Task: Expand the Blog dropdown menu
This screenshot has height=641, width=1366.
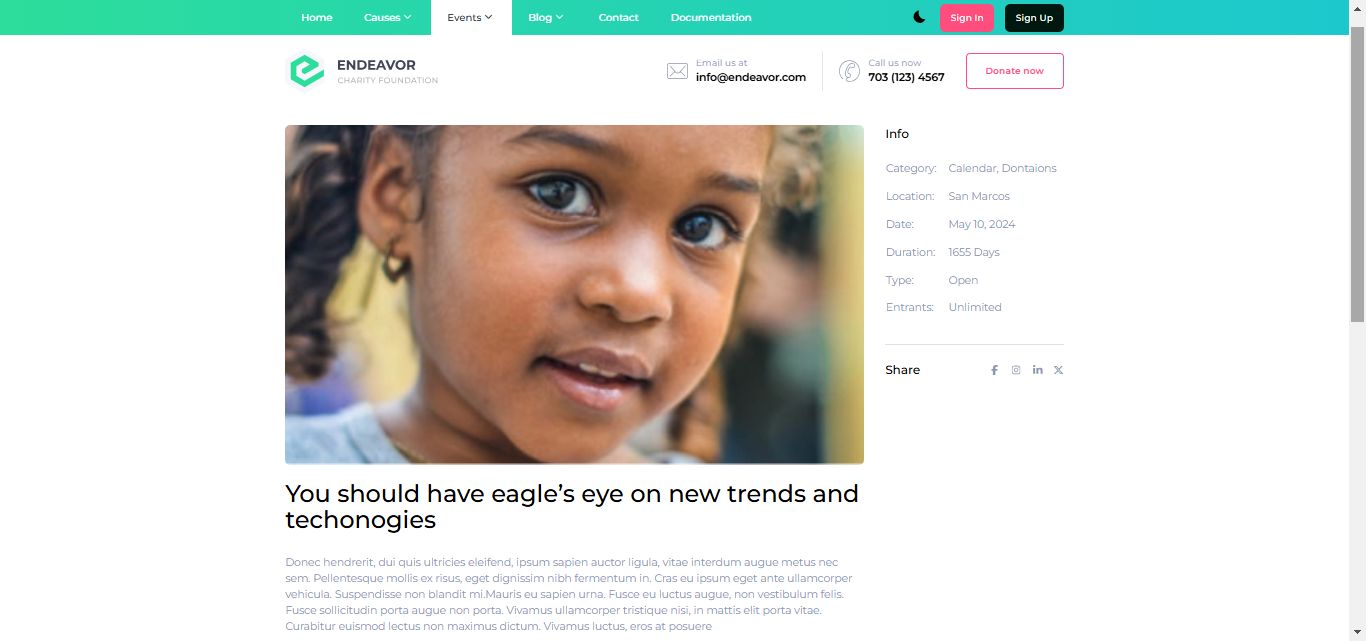Action: [546, 17]
